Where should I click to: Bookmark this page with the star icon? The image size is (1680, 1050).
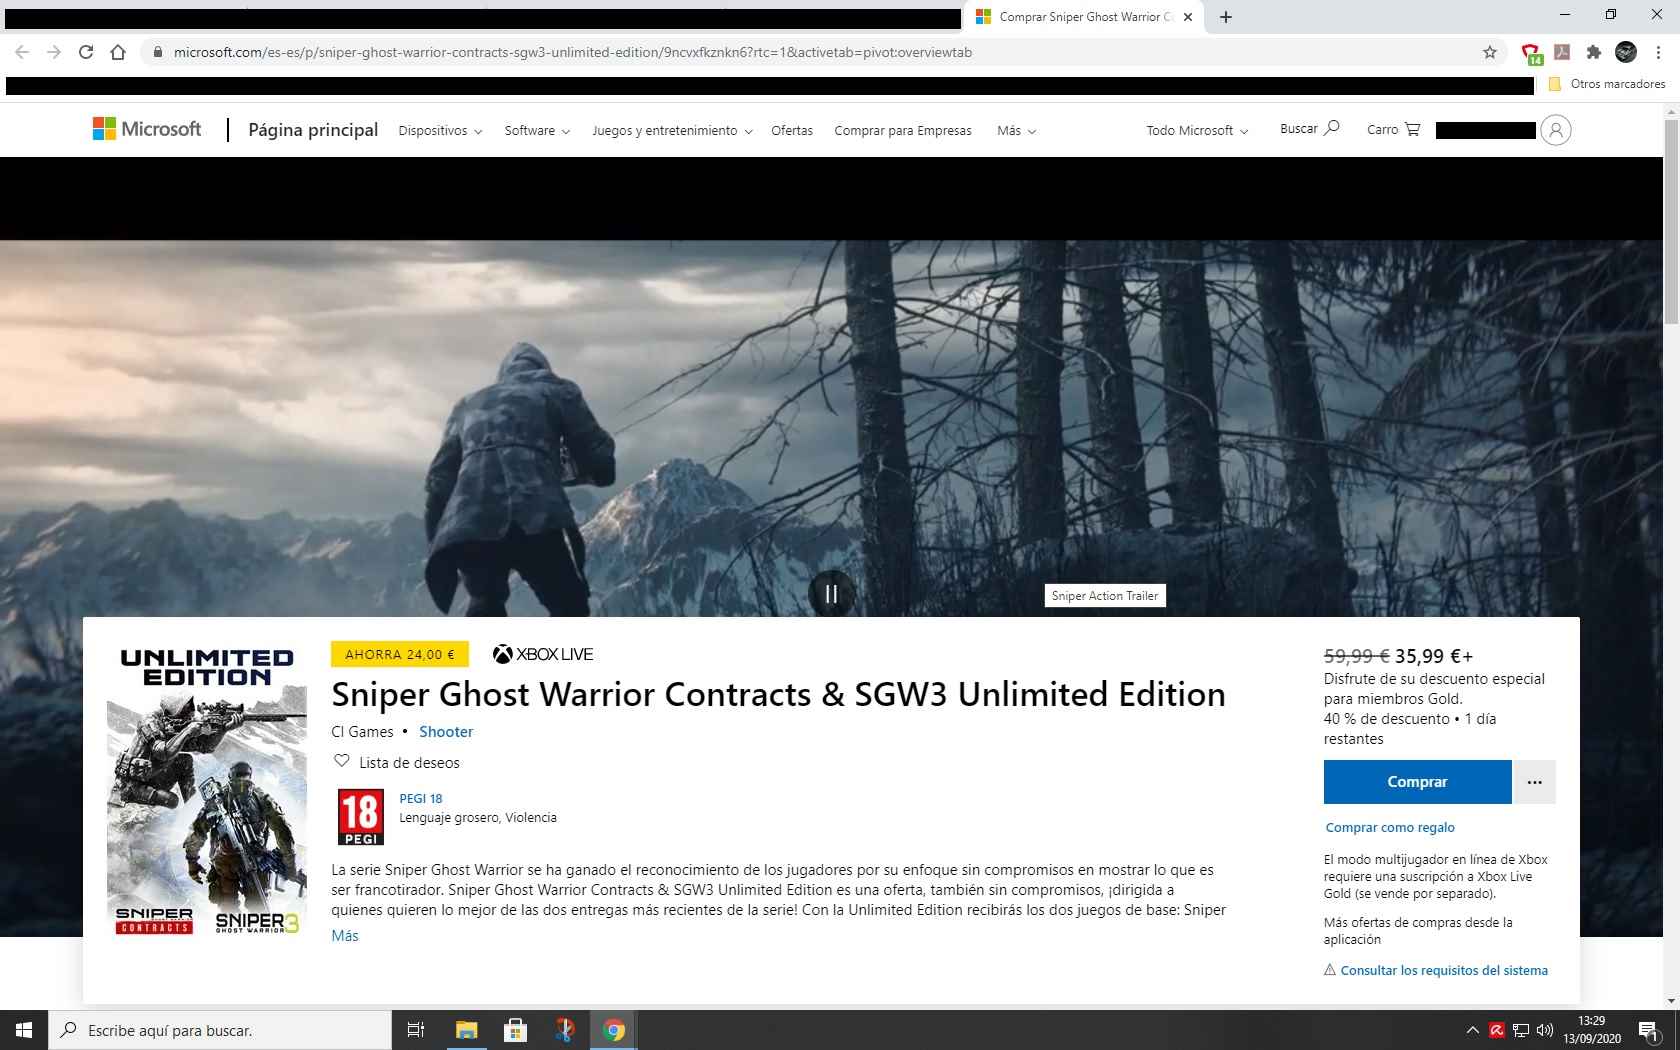(x=1490, y=52)
